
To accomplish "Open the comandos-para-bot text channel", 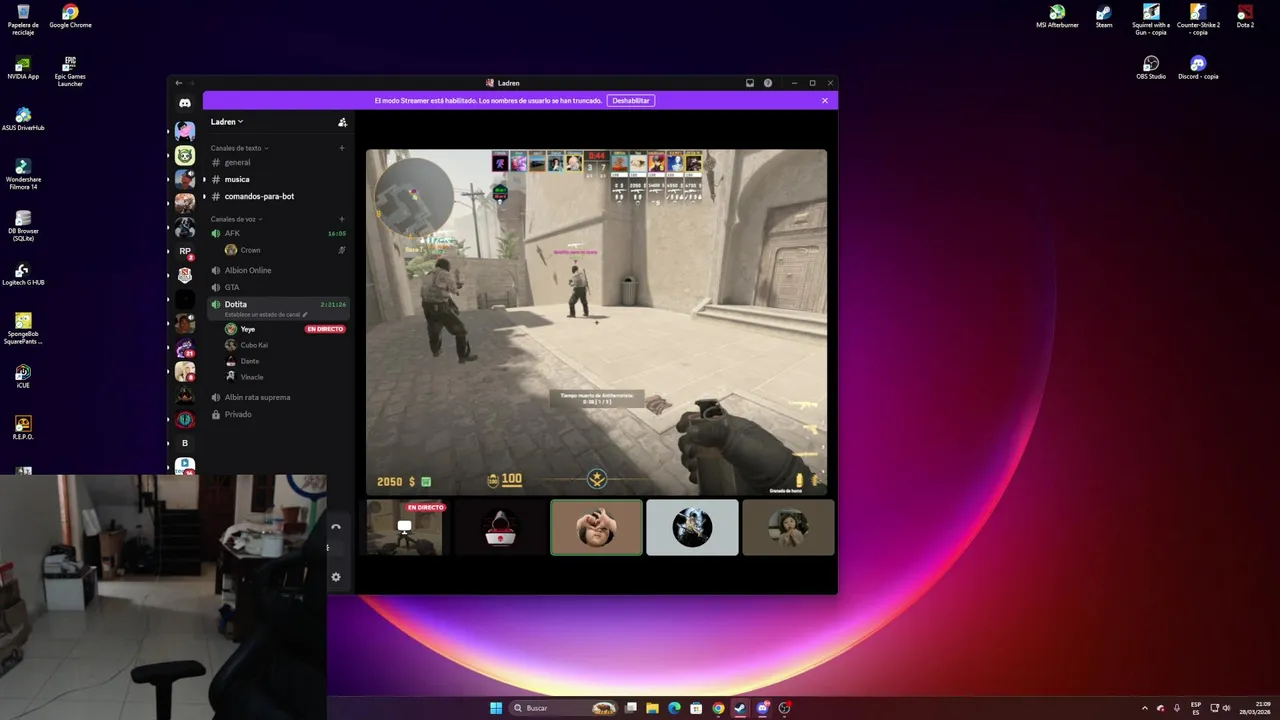I will pyautogui.click(x=278, y=196).
